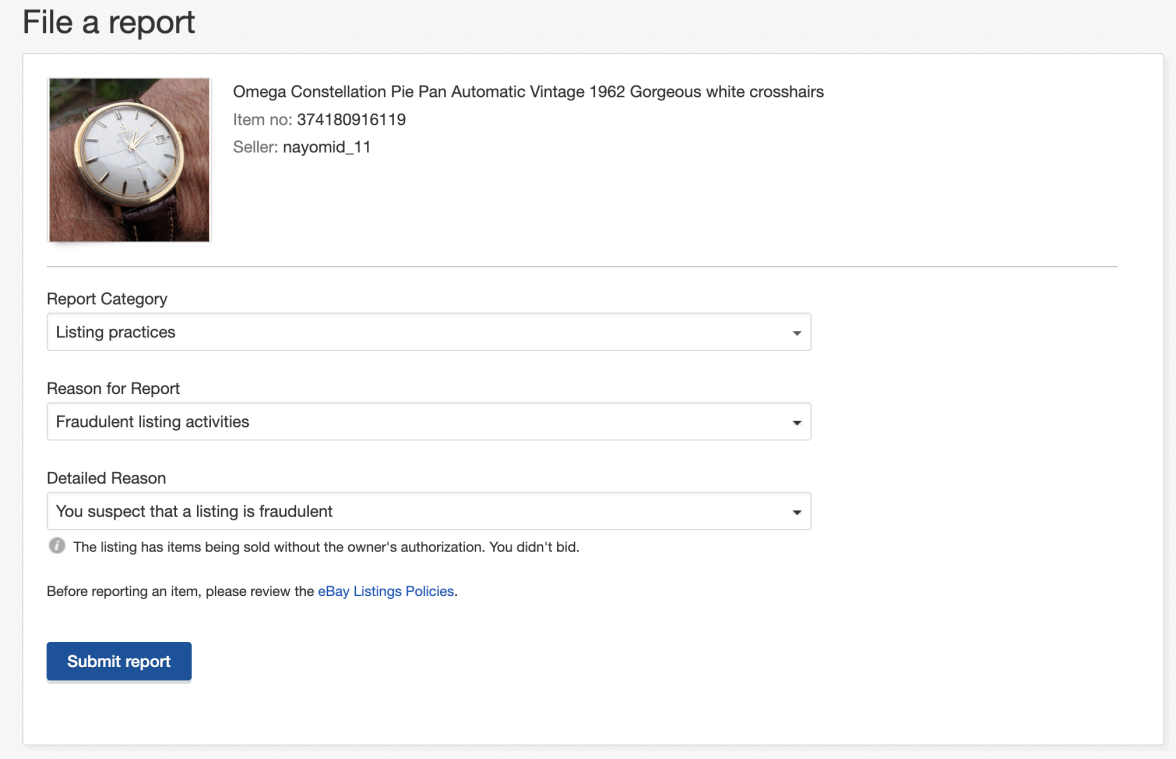The height and width of the screenshot is (759, 1176).
Task: Click the 'Before reporting an item' notice text
Action: (180, 591)
